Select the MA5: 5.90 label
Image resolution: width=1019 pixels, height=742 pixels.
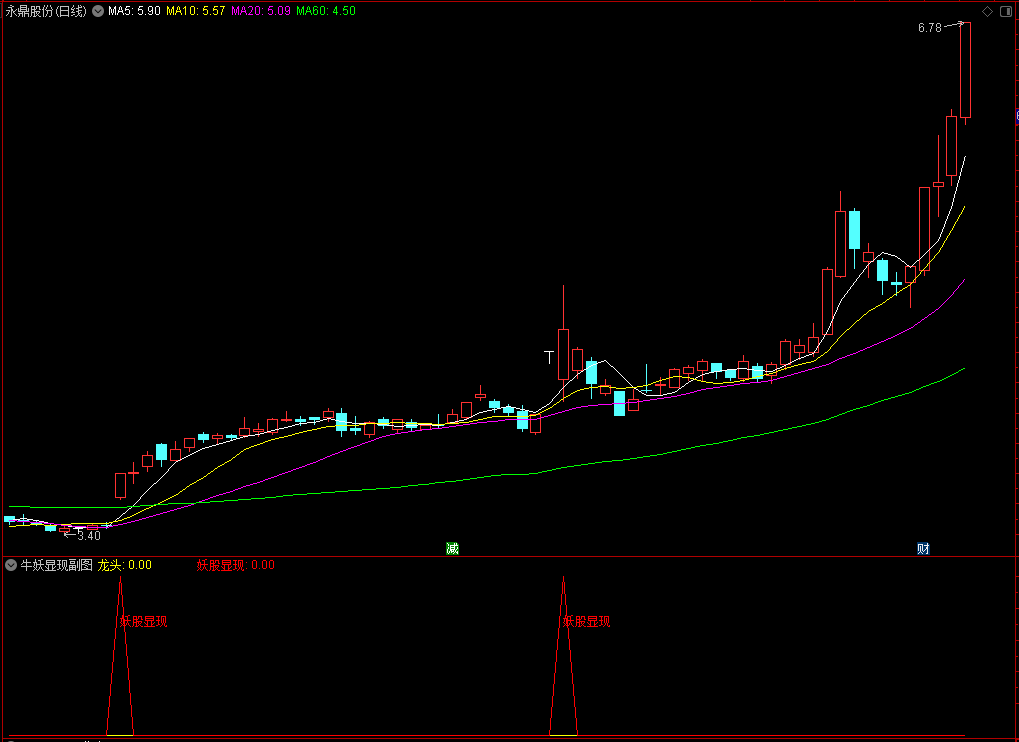pyautogui.click(x=135, y=11)
